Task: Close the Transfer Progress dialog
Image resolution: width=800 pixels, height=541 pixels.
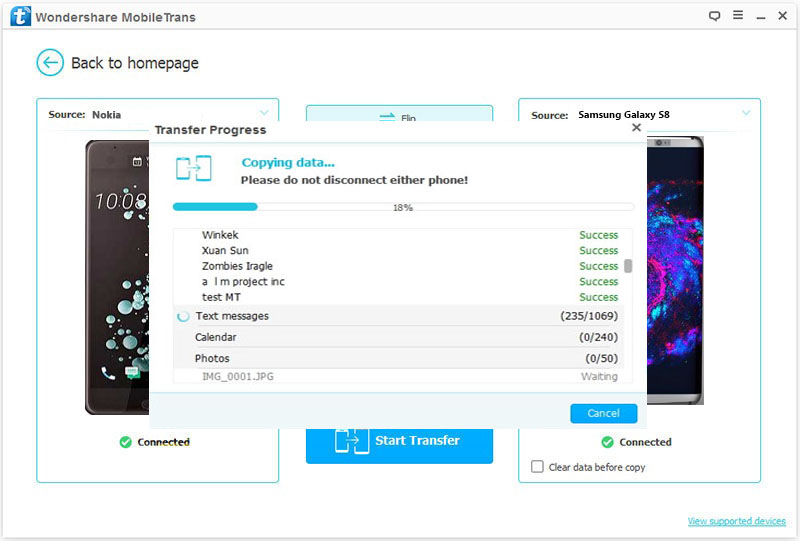Action: tap(636, 128)
